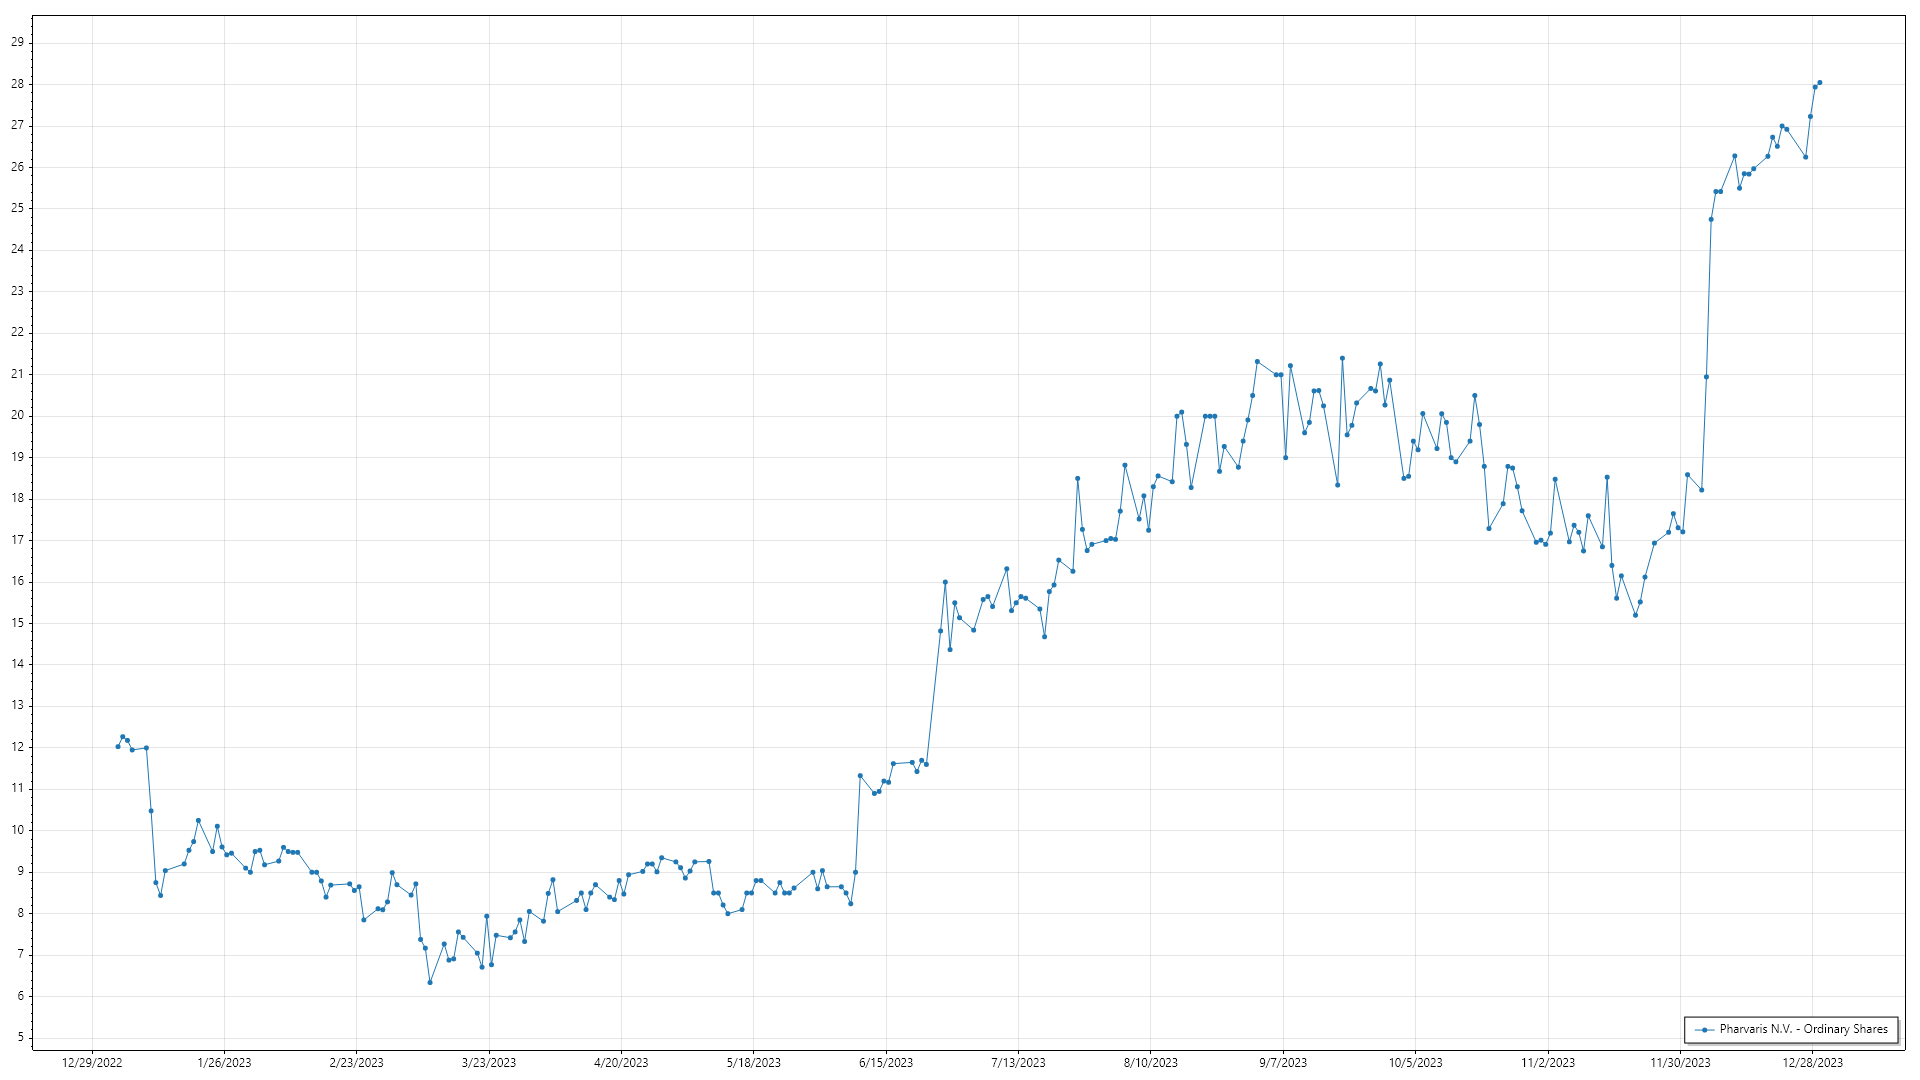Click the 7/13/2023 x-axis date label
This screenshot has height=1080, width=1920.
1018,1063
